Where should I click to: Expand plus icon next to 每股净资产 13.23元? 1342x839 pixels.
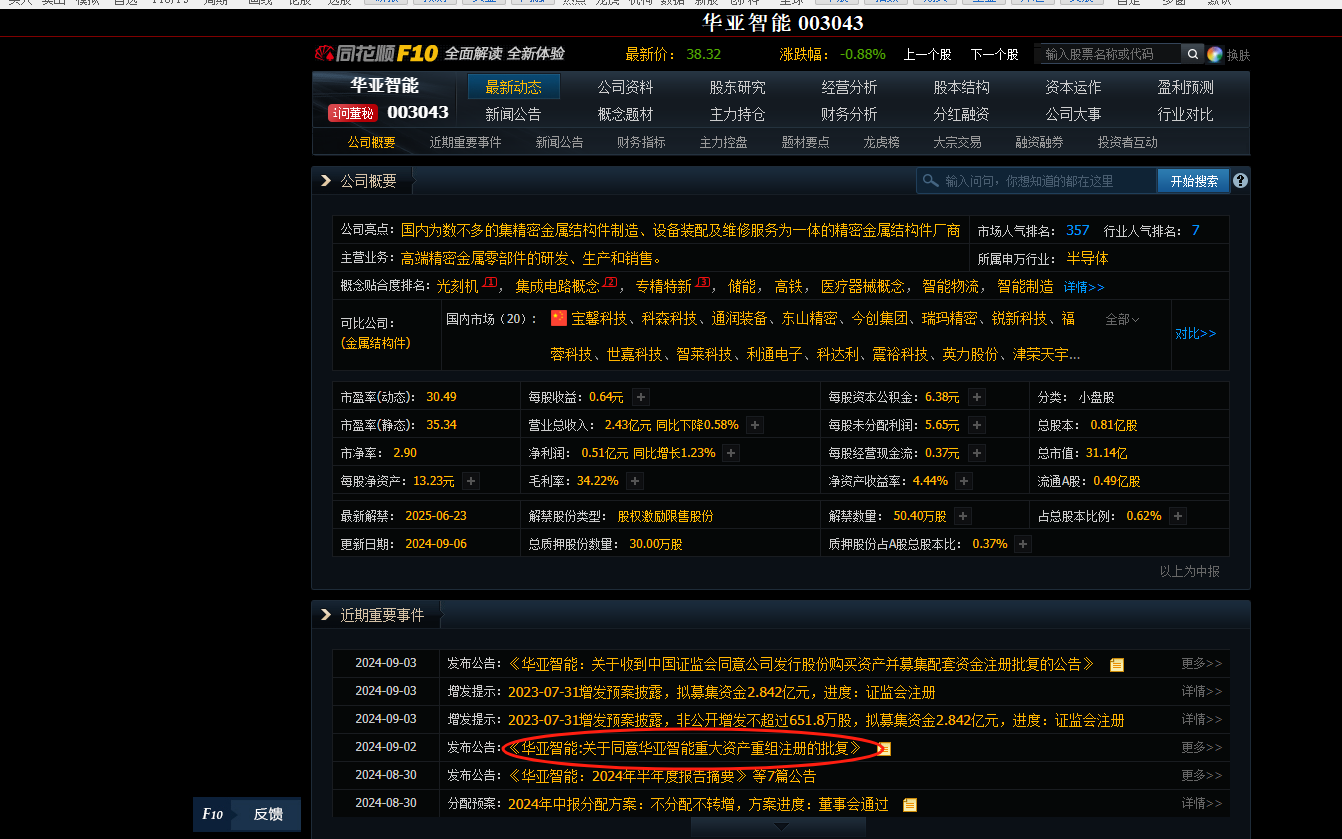pyautogui.click(x=471, y=481)
